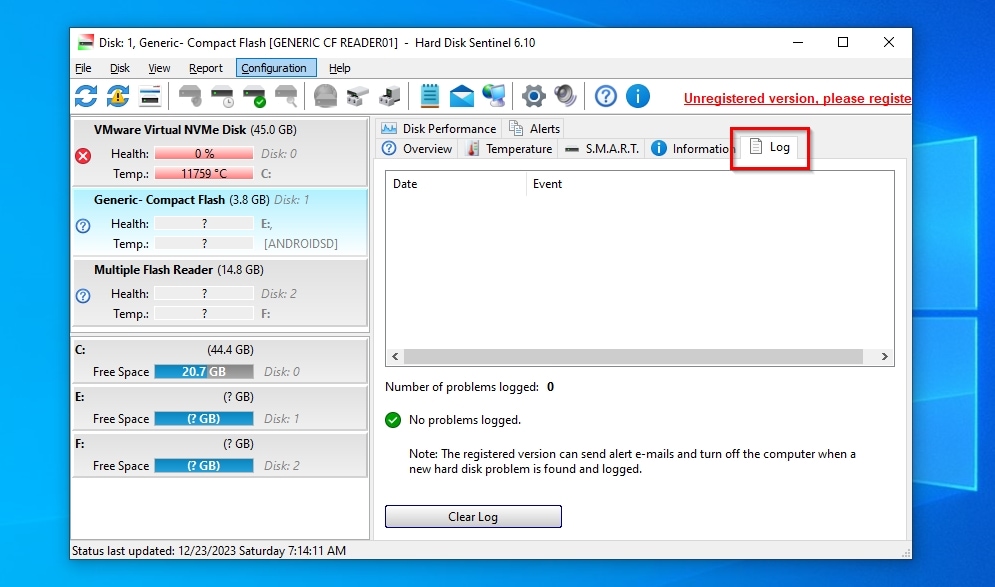The height and width of the screenshot is (587, 995).
Task: Click the gray hard disk dome icon
Action: click(326, 96)
